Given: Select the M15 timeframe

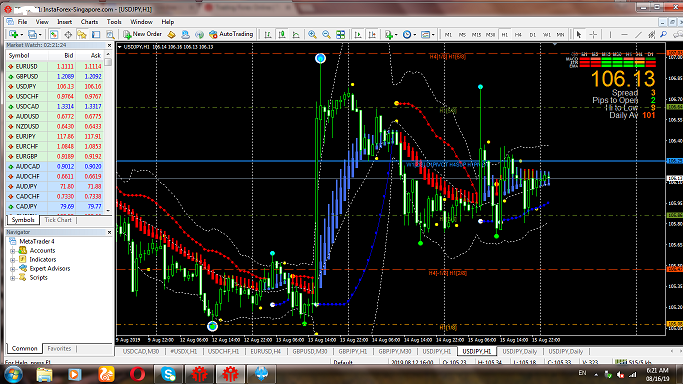Looking at the screenshot, I should (476, 34).
